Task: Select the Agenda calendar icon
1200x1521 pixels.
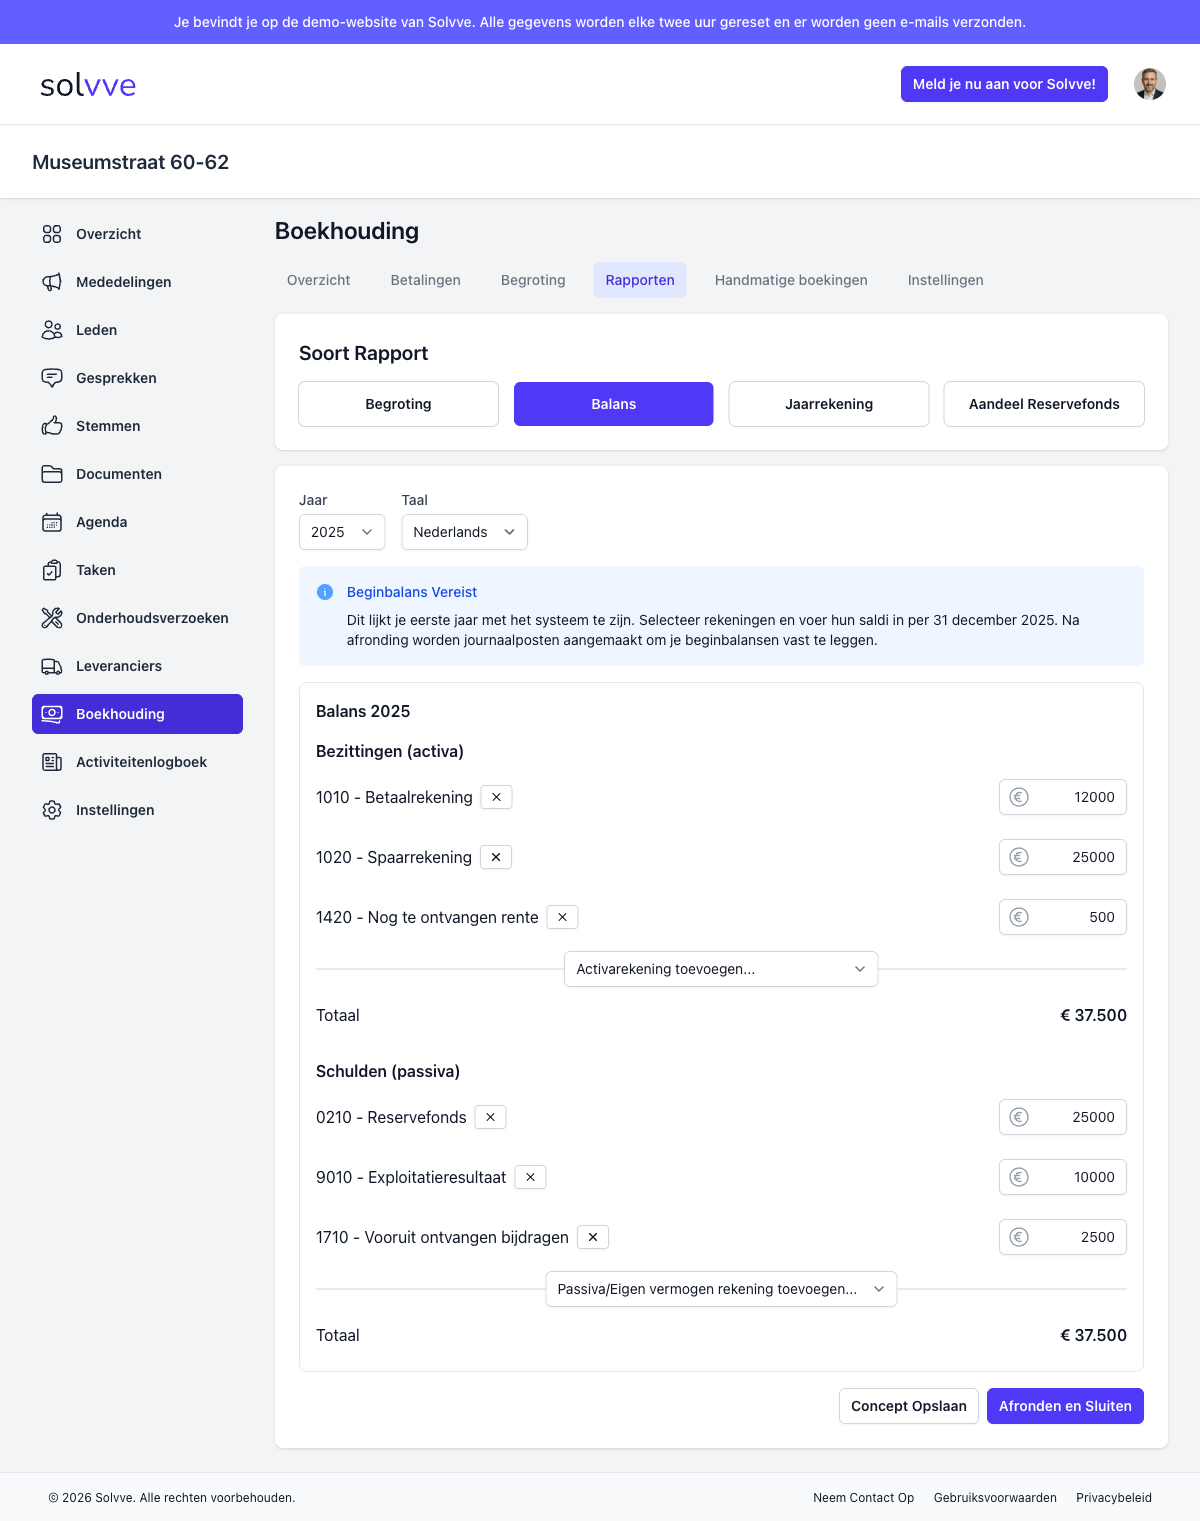Action: 52,522
